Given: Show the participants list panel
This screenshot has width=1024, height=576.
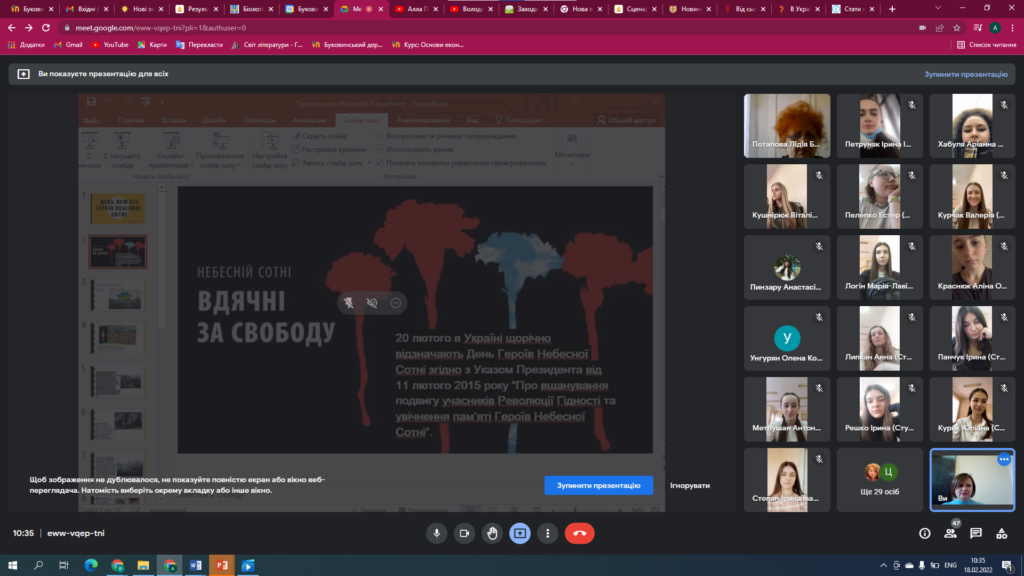Looking at the screenshot, I should 950,533.
